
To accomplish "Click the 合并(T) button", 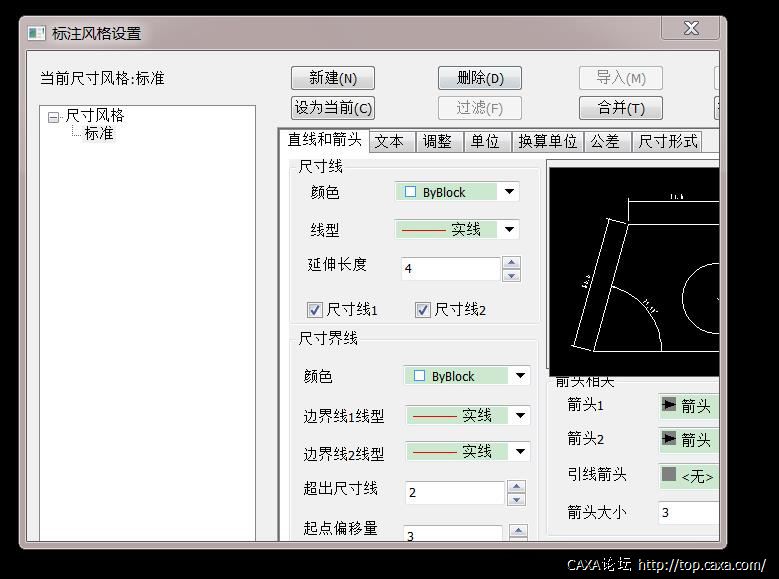I will point(621,108).
